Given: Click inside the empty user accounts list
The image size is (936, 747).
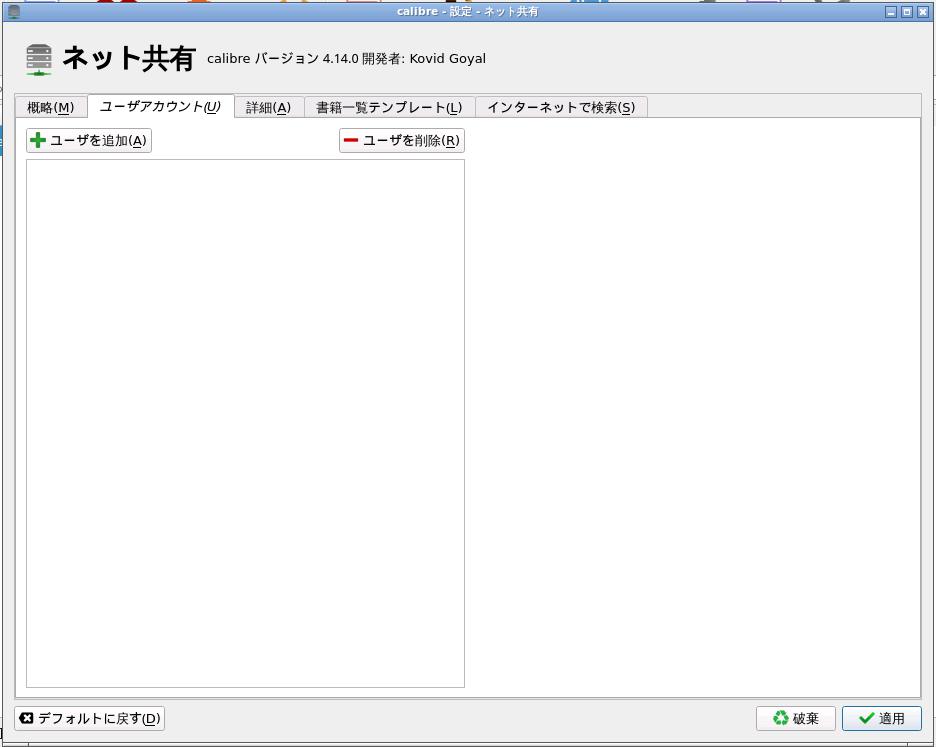Looking at the screenshot, I should [245, 423].
